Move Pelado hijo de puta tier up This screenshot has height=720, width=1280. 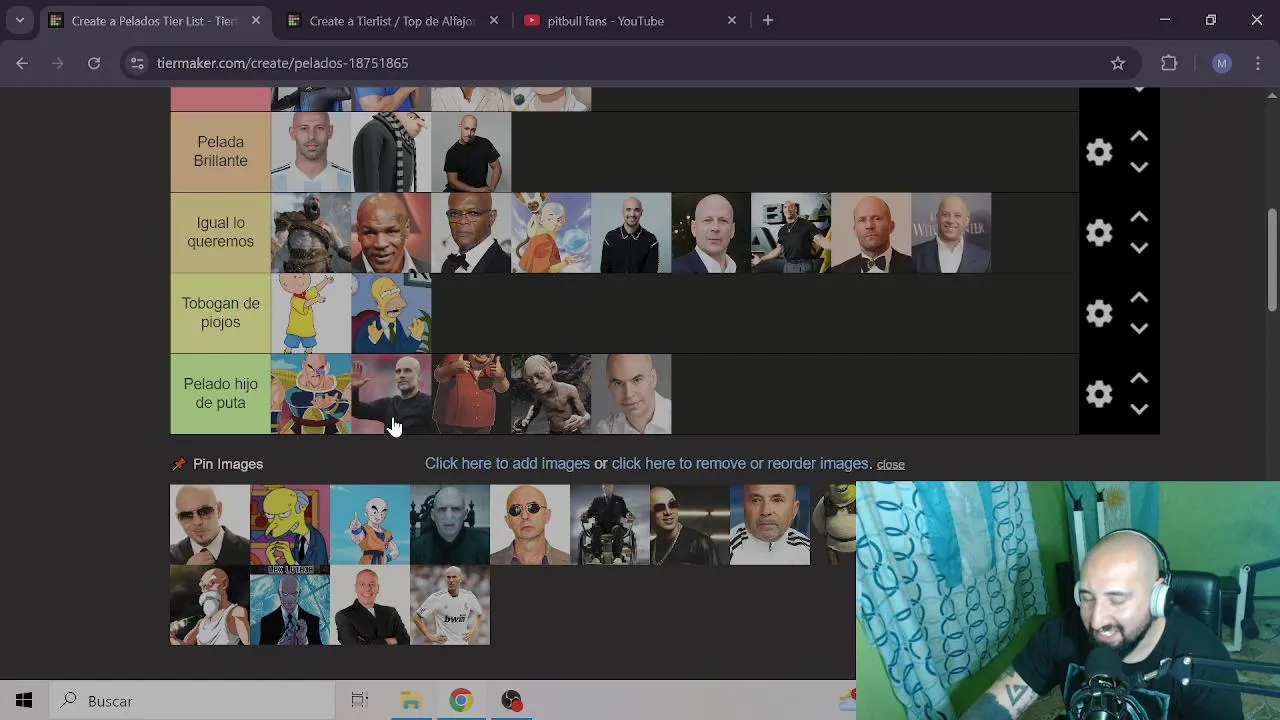pos(1139,378)
